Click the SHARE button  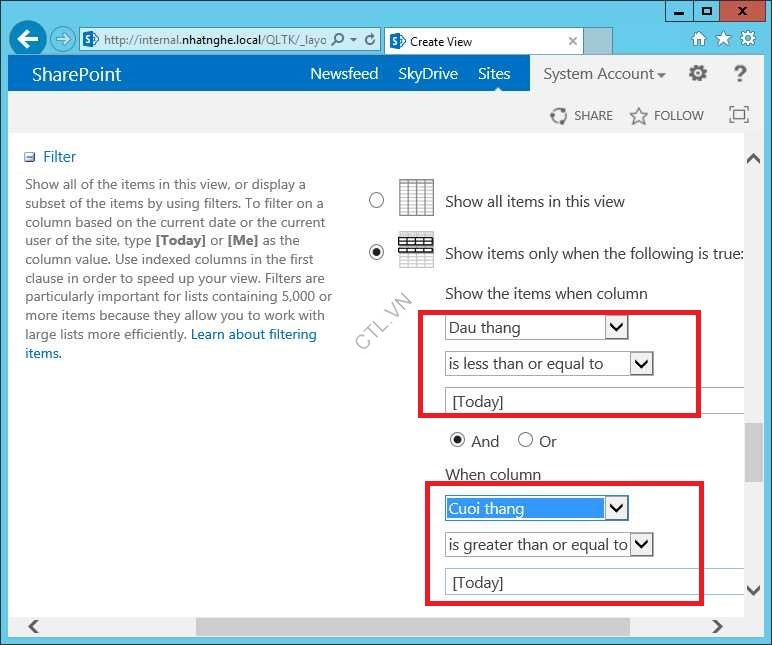pyautogui.click(x=581, y=116)
